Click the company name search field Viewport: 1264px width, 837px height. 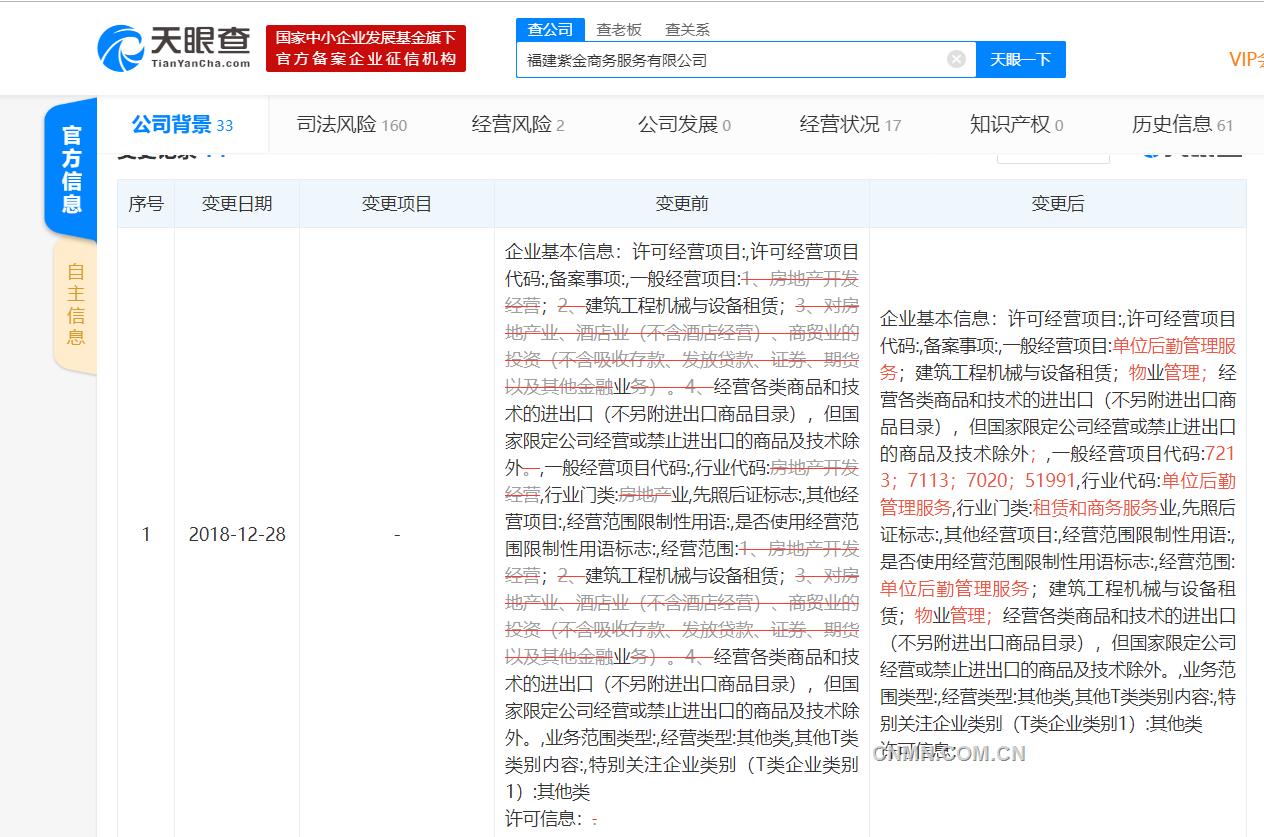pyautogui.click(x=730, y=60)
